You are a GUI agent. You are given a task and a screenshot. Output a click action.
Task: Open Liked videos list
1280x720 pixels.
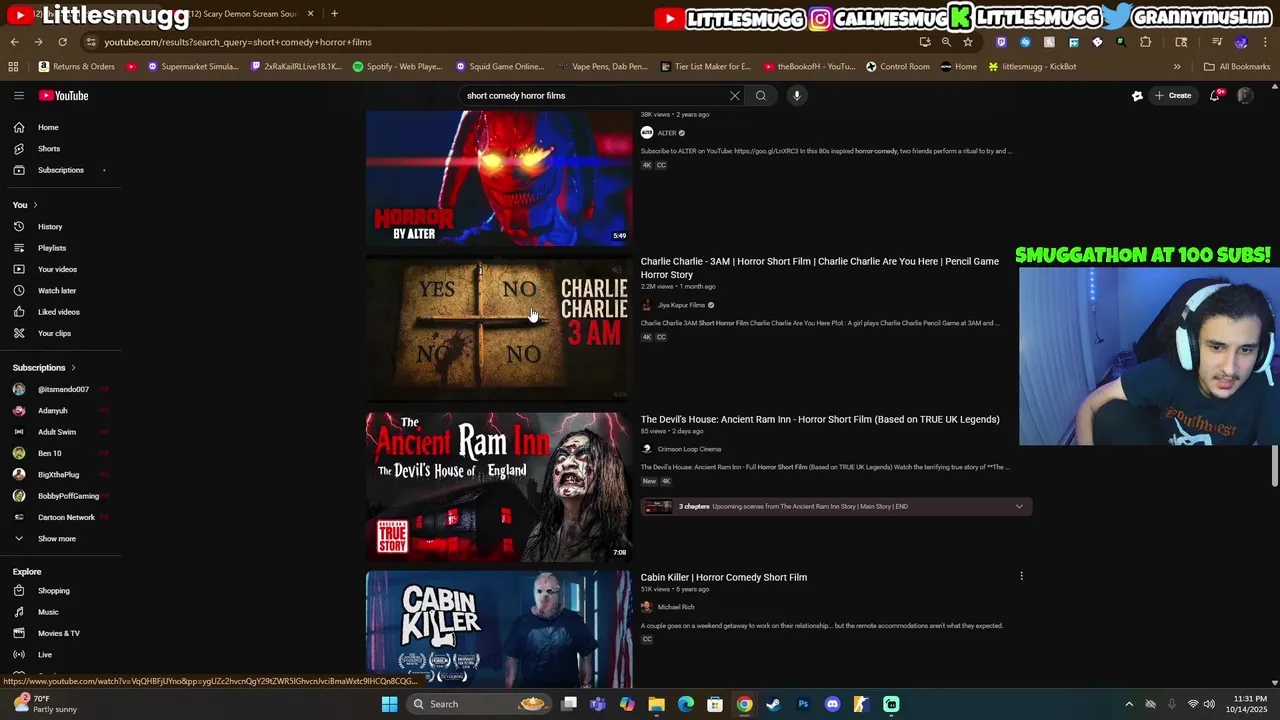click(x=60, y=312)
